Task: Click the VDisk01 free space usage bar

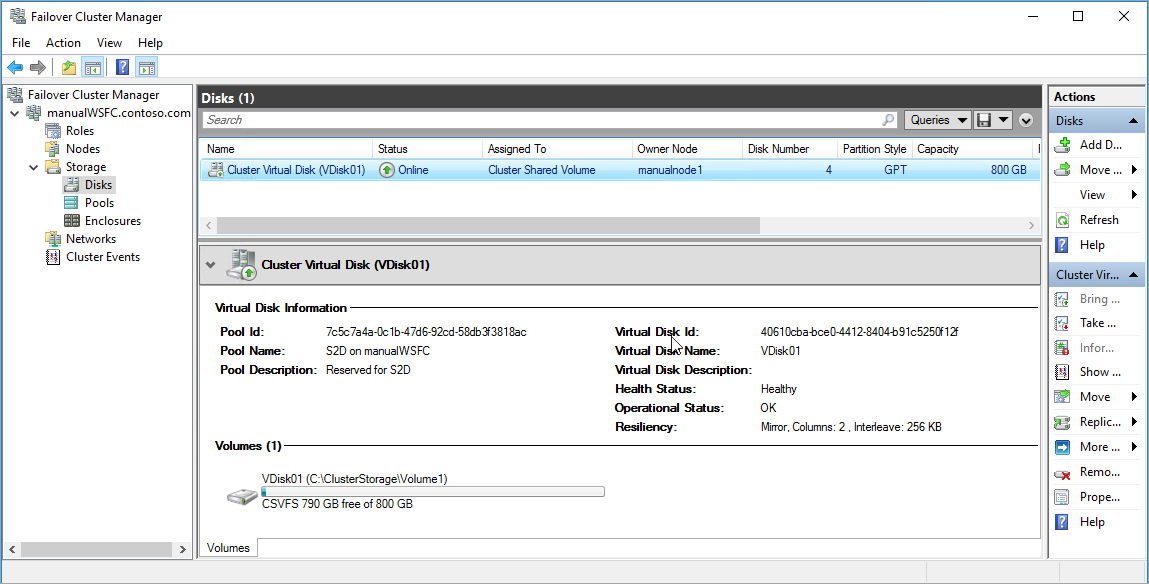Action: pyautogui.click(x=433, y=491)
